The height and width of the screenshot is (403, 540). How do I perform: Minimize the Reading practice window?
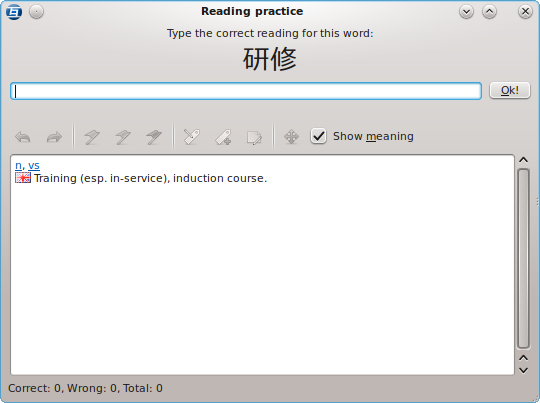tap(466, 12)
